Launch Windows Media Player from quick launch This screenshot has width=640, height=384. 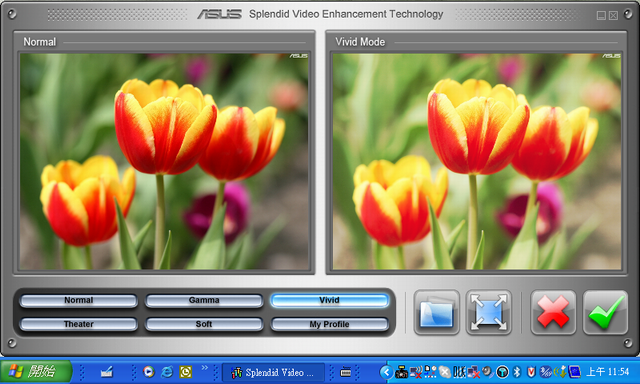pos(149,371)
